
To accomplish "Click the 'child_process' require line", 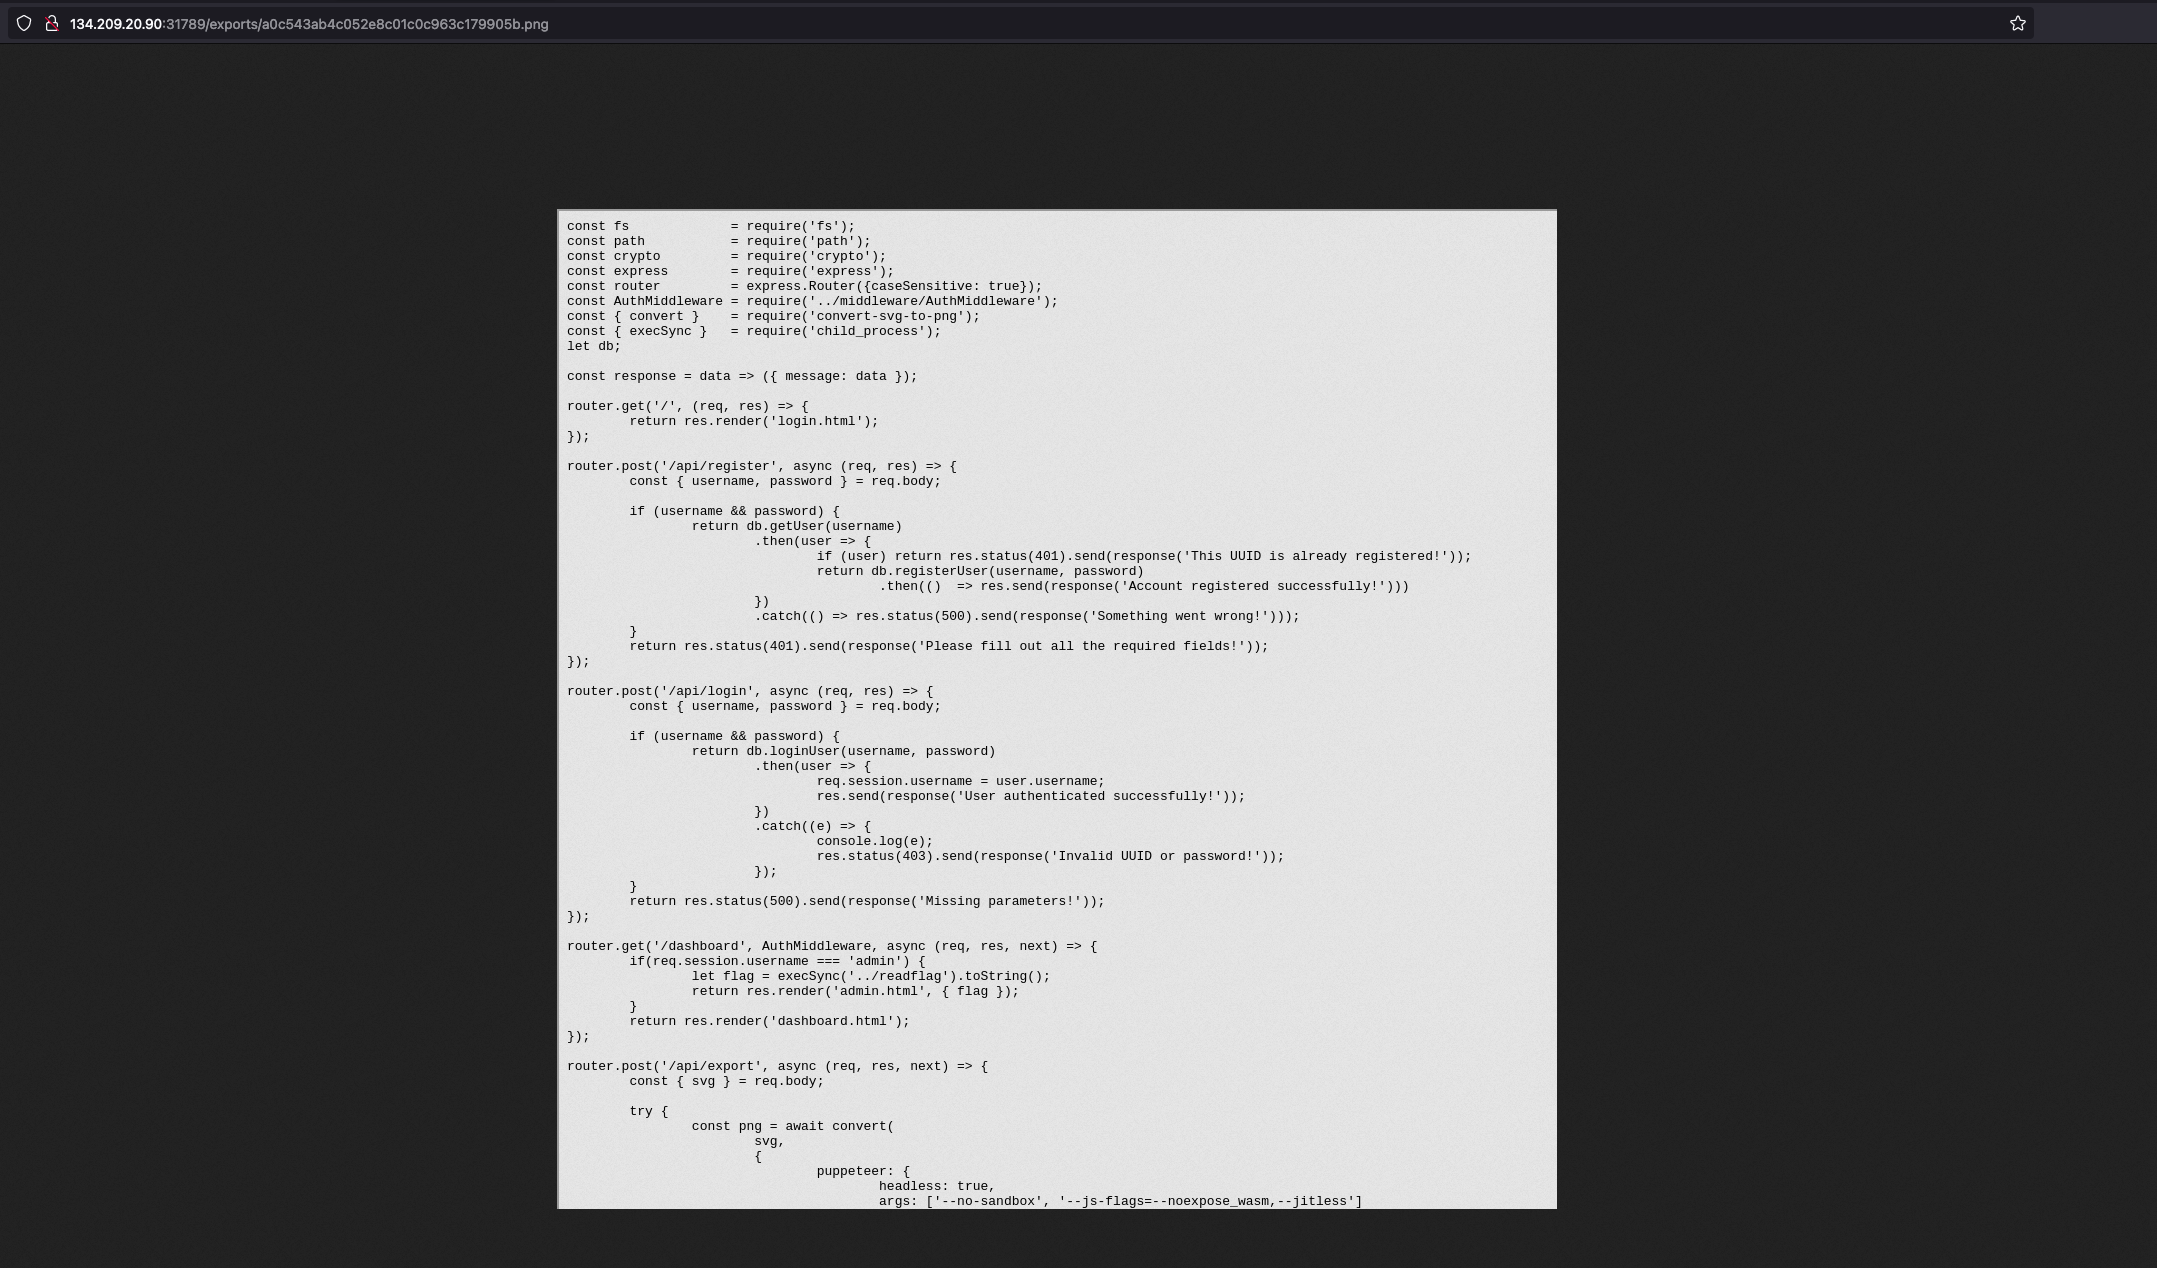I will point(754,331).
